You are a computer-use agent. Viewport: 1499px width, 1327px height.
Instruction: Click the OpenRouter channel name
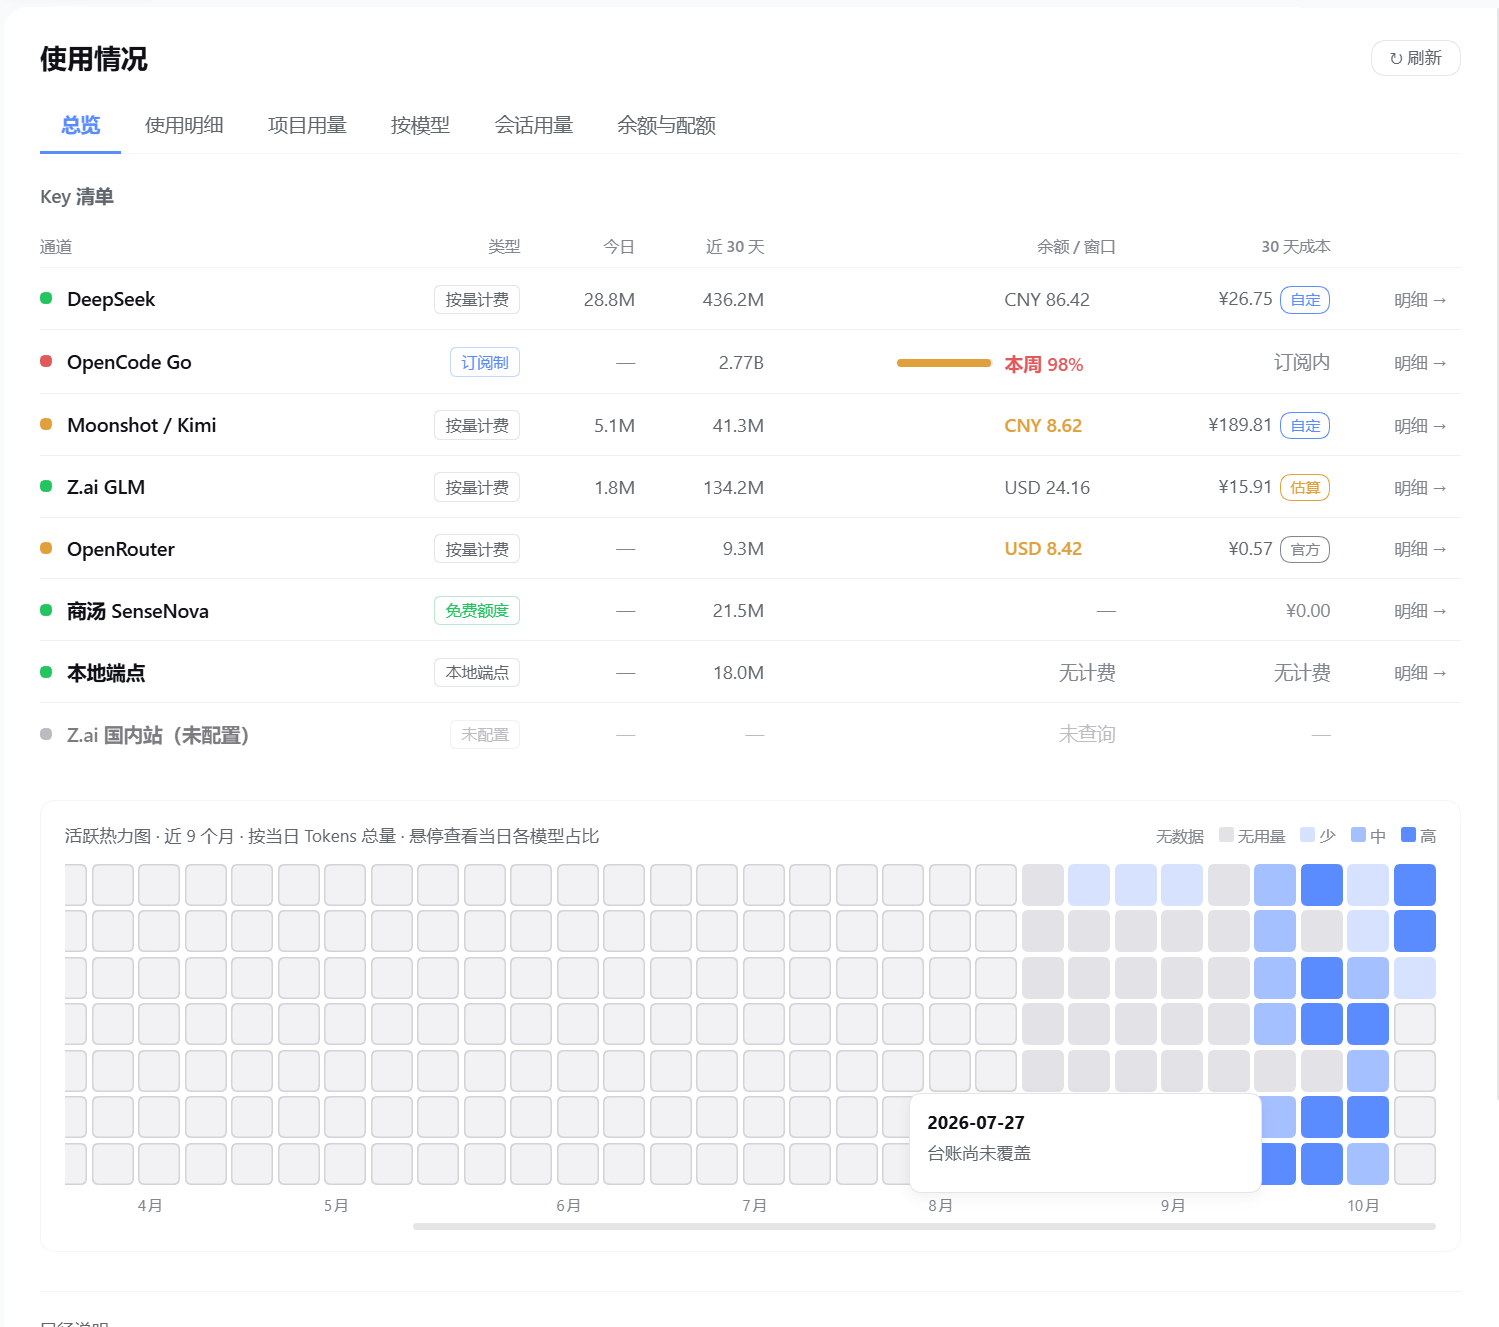click(121, 550)
